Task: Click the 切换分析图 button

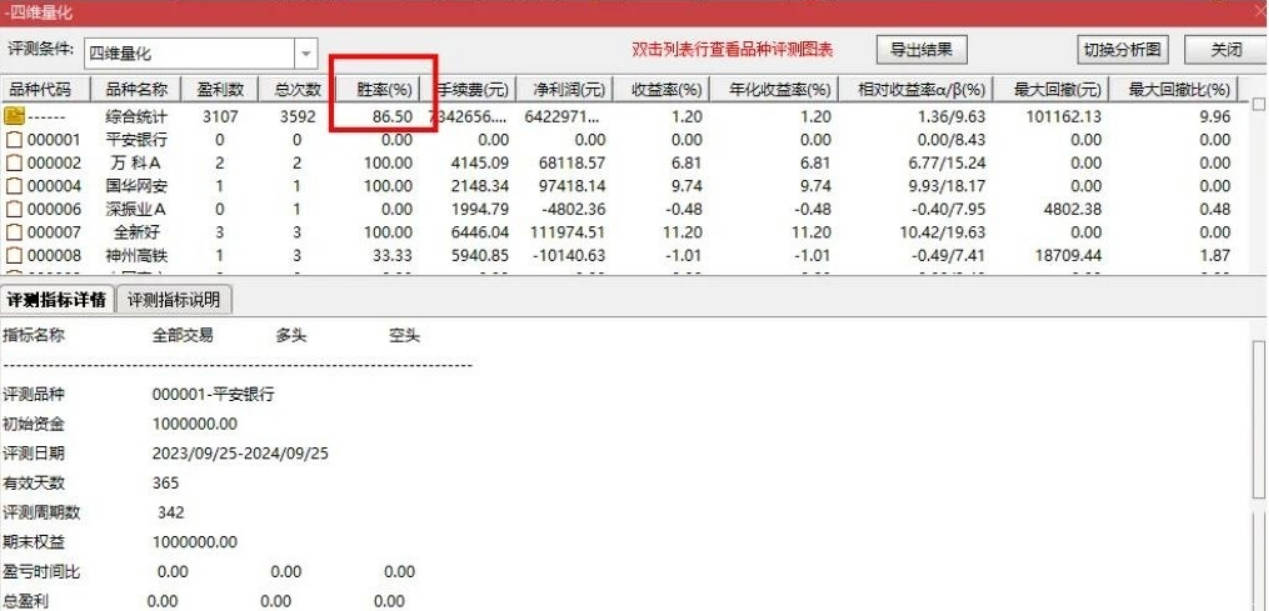Action: 1125,49
